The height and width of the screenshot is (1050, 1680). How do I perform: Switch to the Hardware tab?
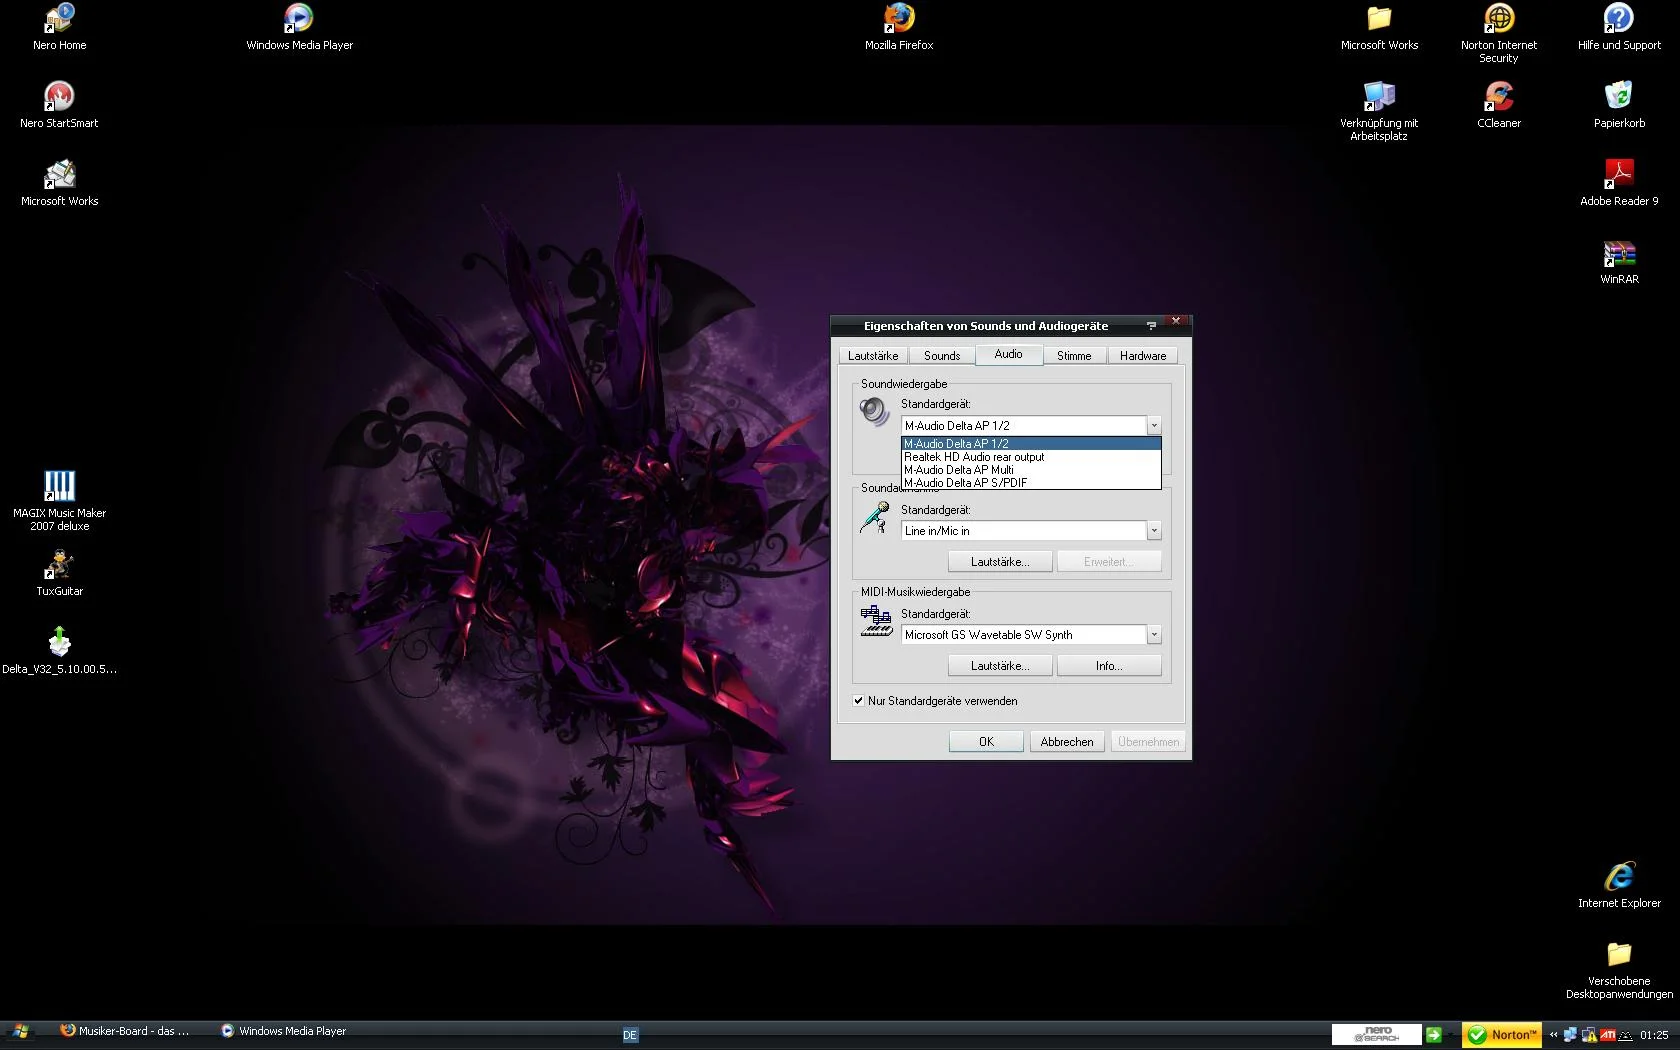[x=1142, y=356]
